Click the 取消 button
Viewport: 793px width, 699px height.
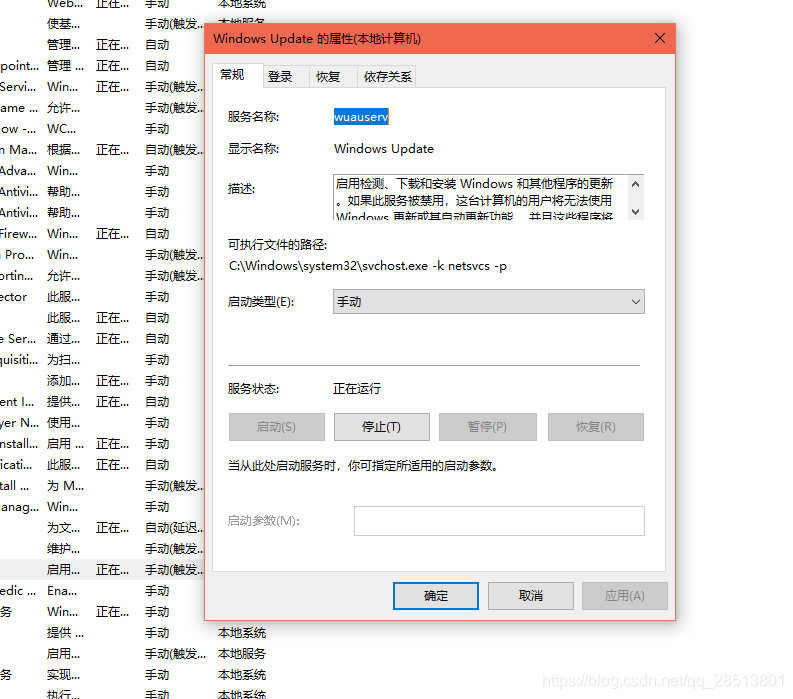click(x=531, y=596)
